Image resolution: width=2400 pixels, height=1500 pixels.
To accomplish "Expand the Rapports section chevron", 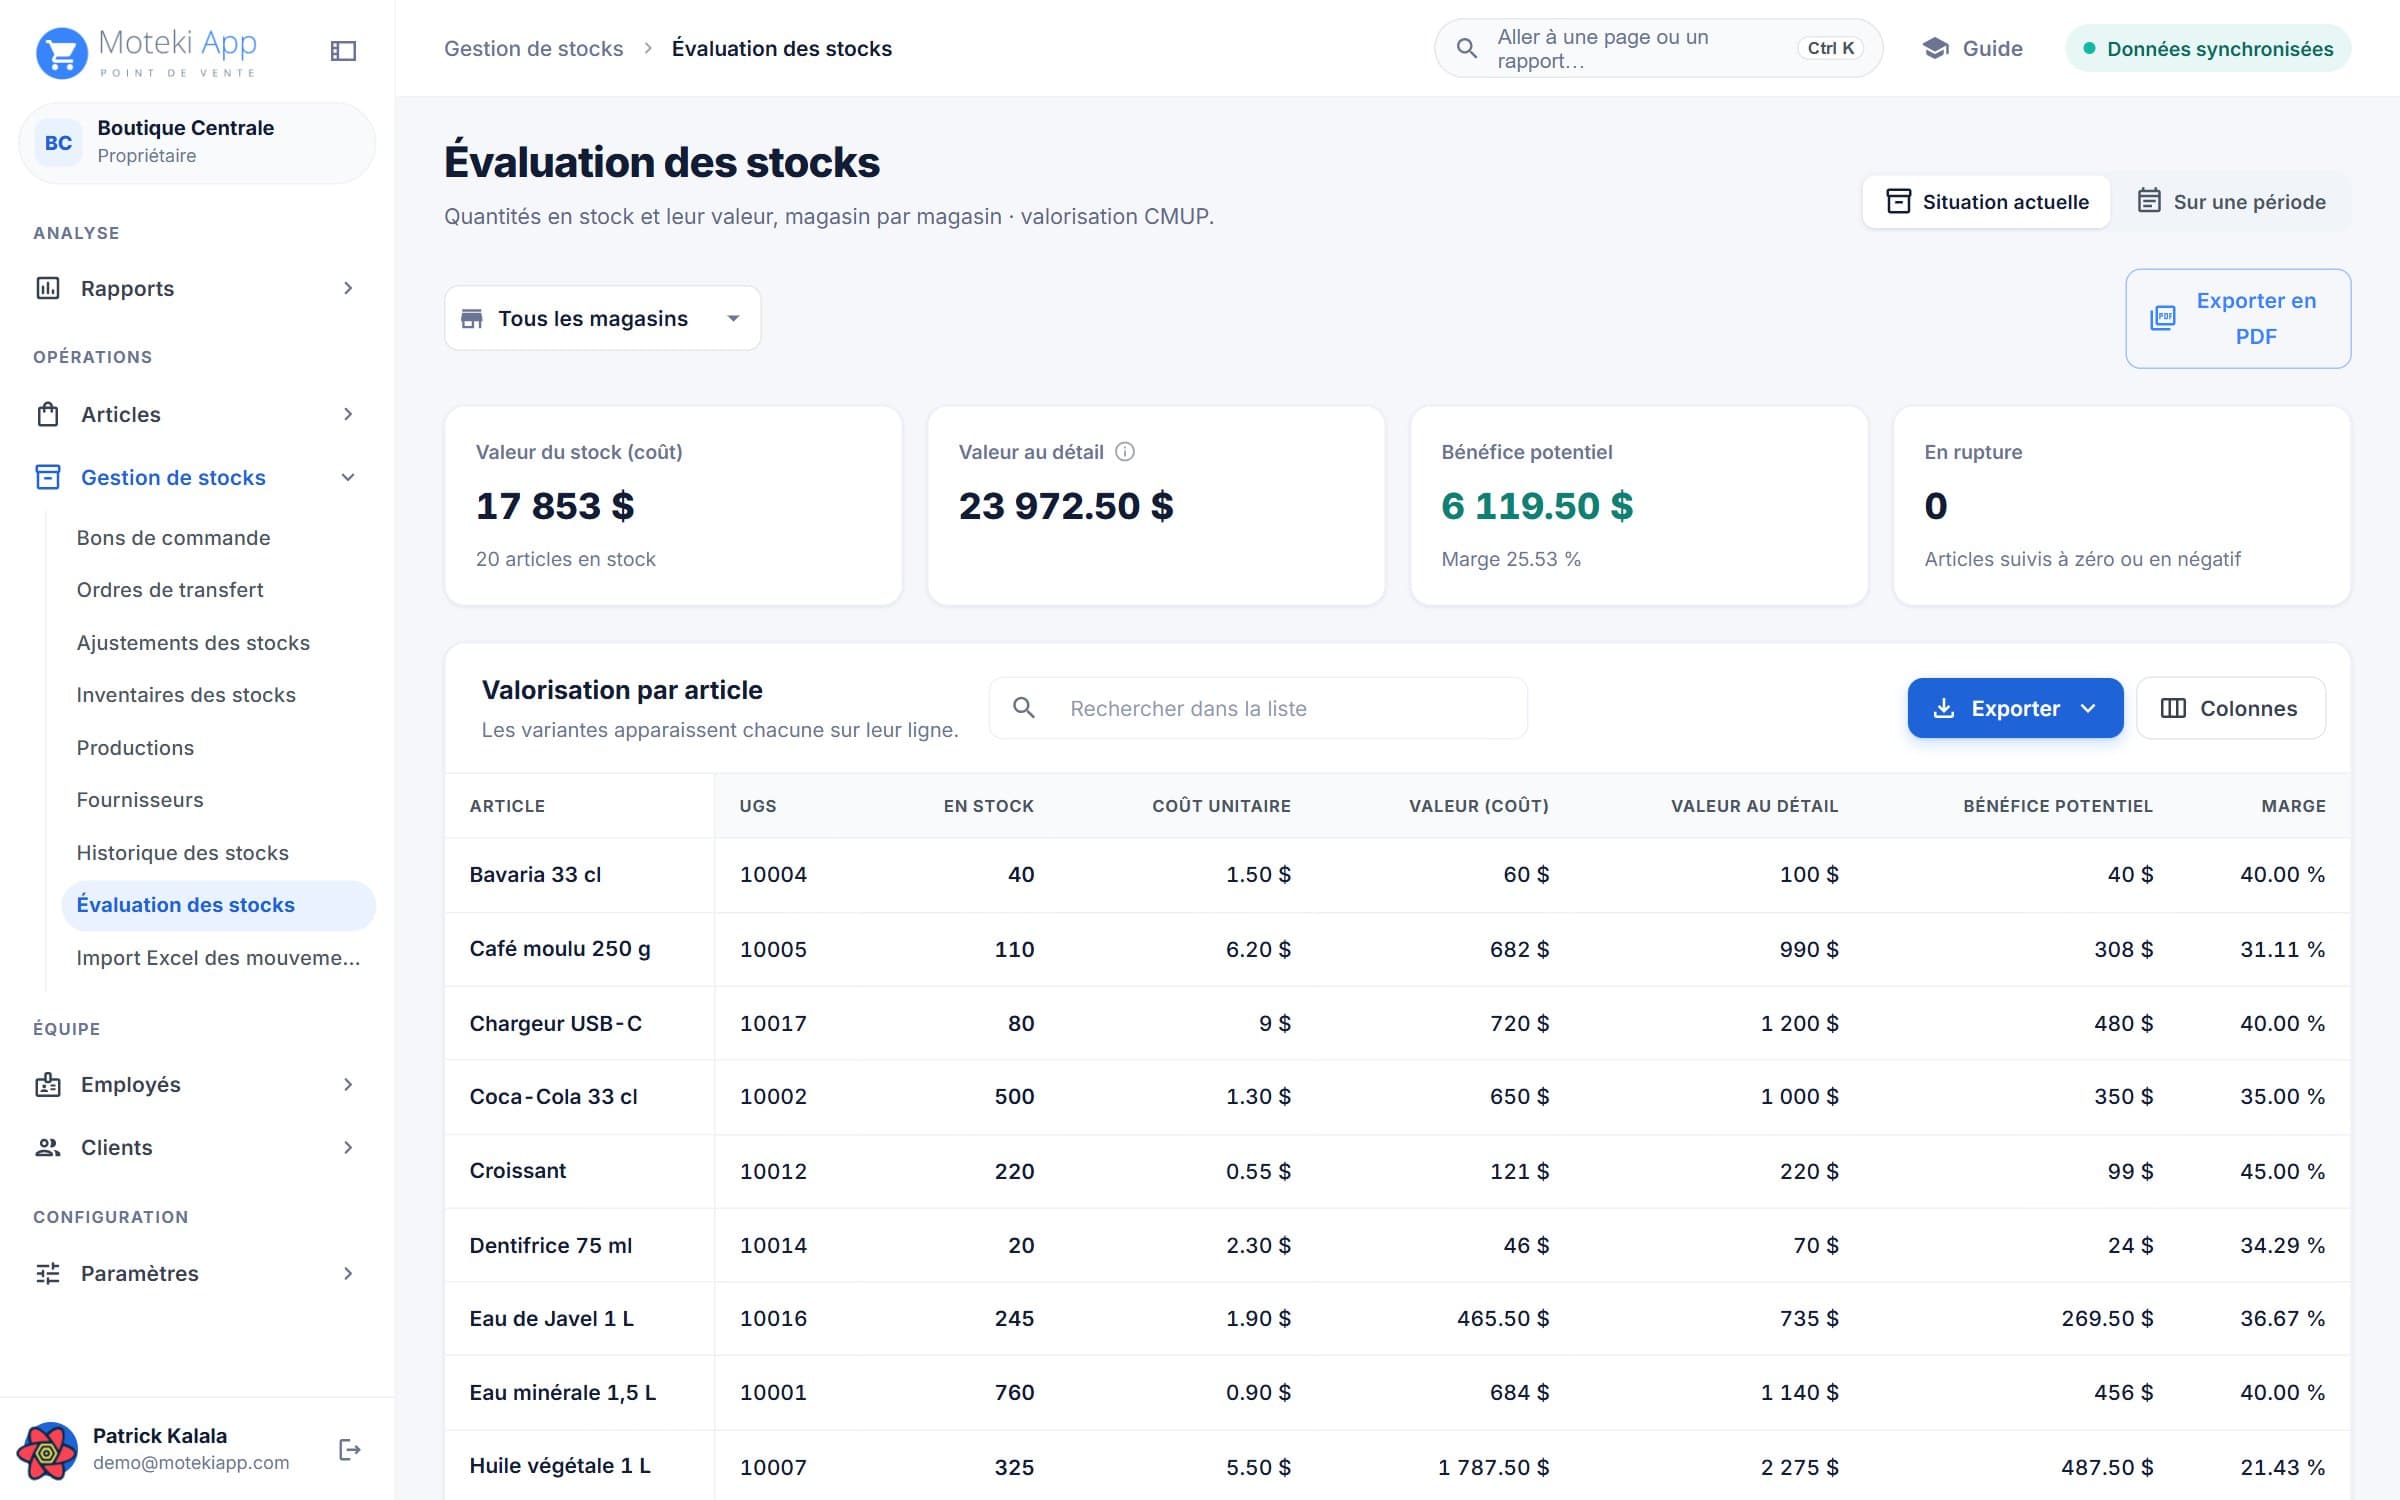I will (x=348, y=288).
